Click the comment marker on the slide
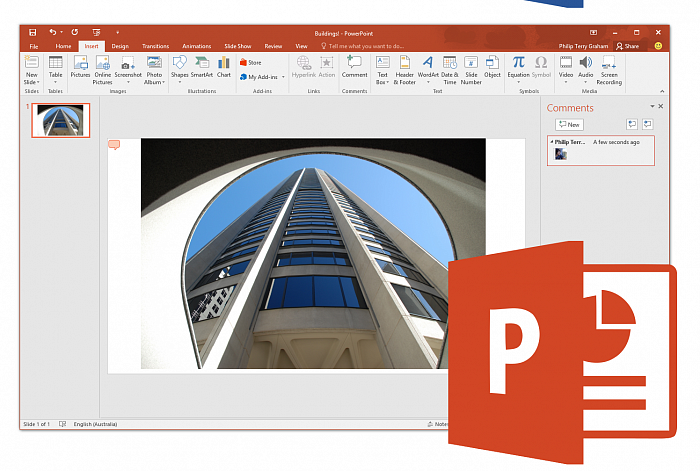Viewport: 700px width, 471px height. click(114, 145)
